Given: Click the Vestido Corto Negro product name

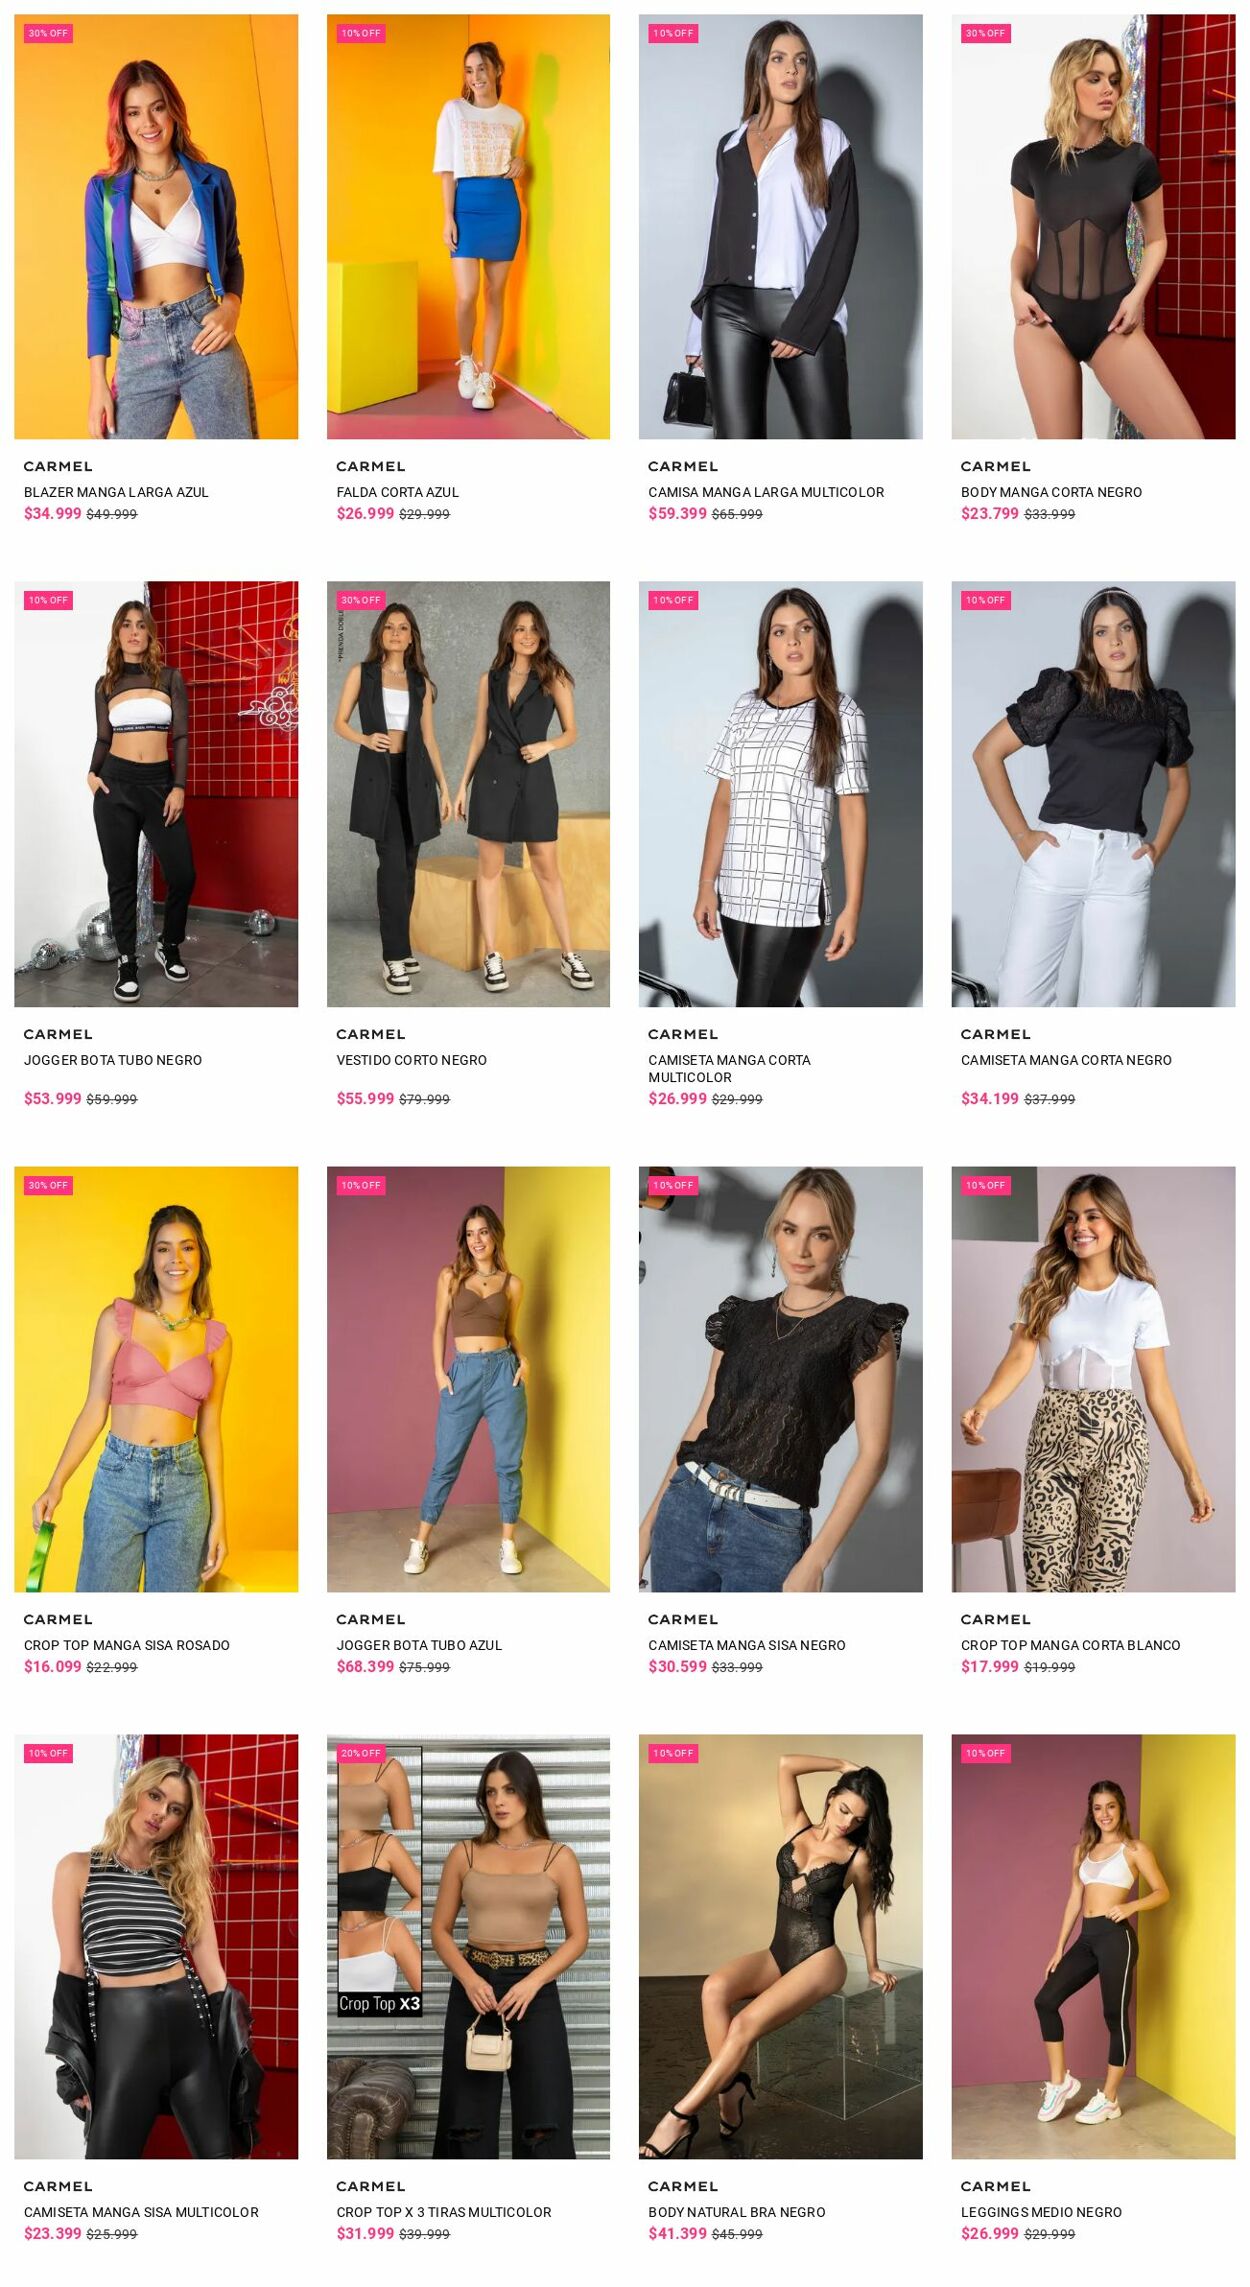Looking at the screenshot, I should click(411, 1060).
